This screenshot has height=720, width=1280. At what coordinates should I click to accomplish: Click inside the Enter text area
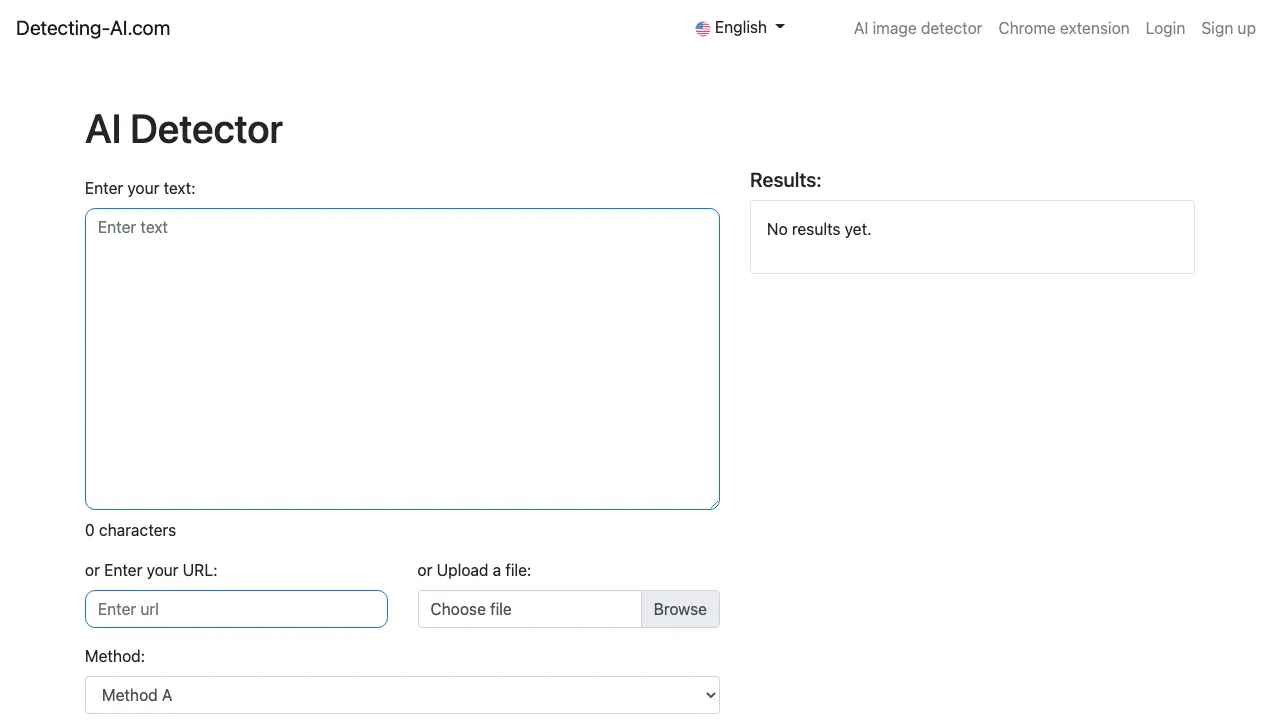[402, 358]
